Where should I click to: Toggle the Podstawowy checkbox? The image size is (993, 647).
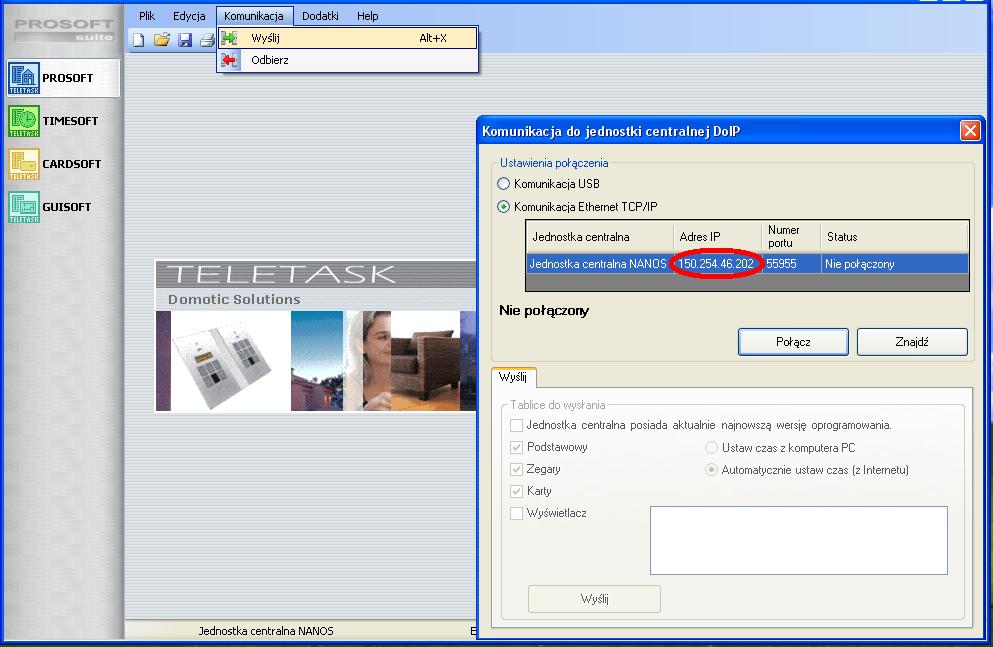pyautogui.click(x=516, y=447)
